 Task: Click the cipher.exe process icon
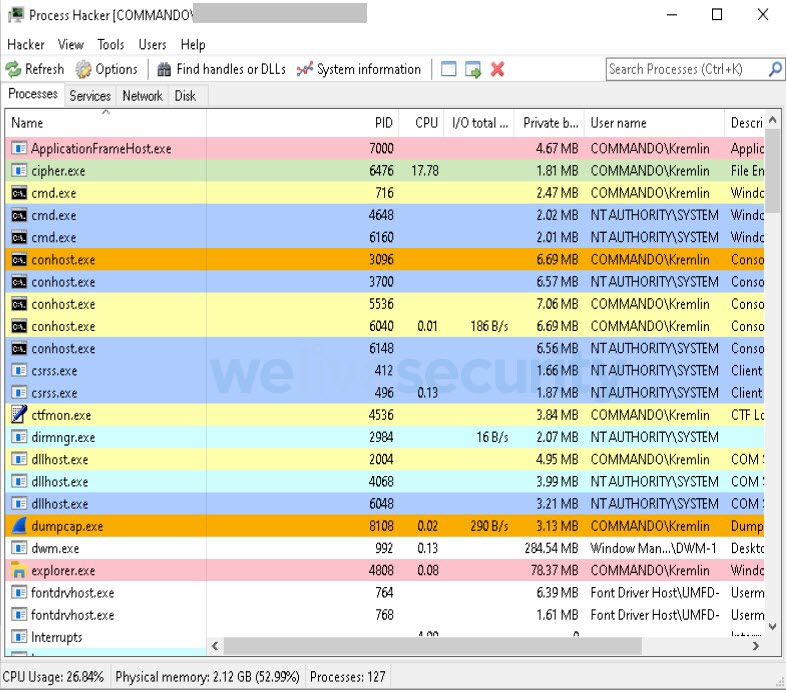19,170
